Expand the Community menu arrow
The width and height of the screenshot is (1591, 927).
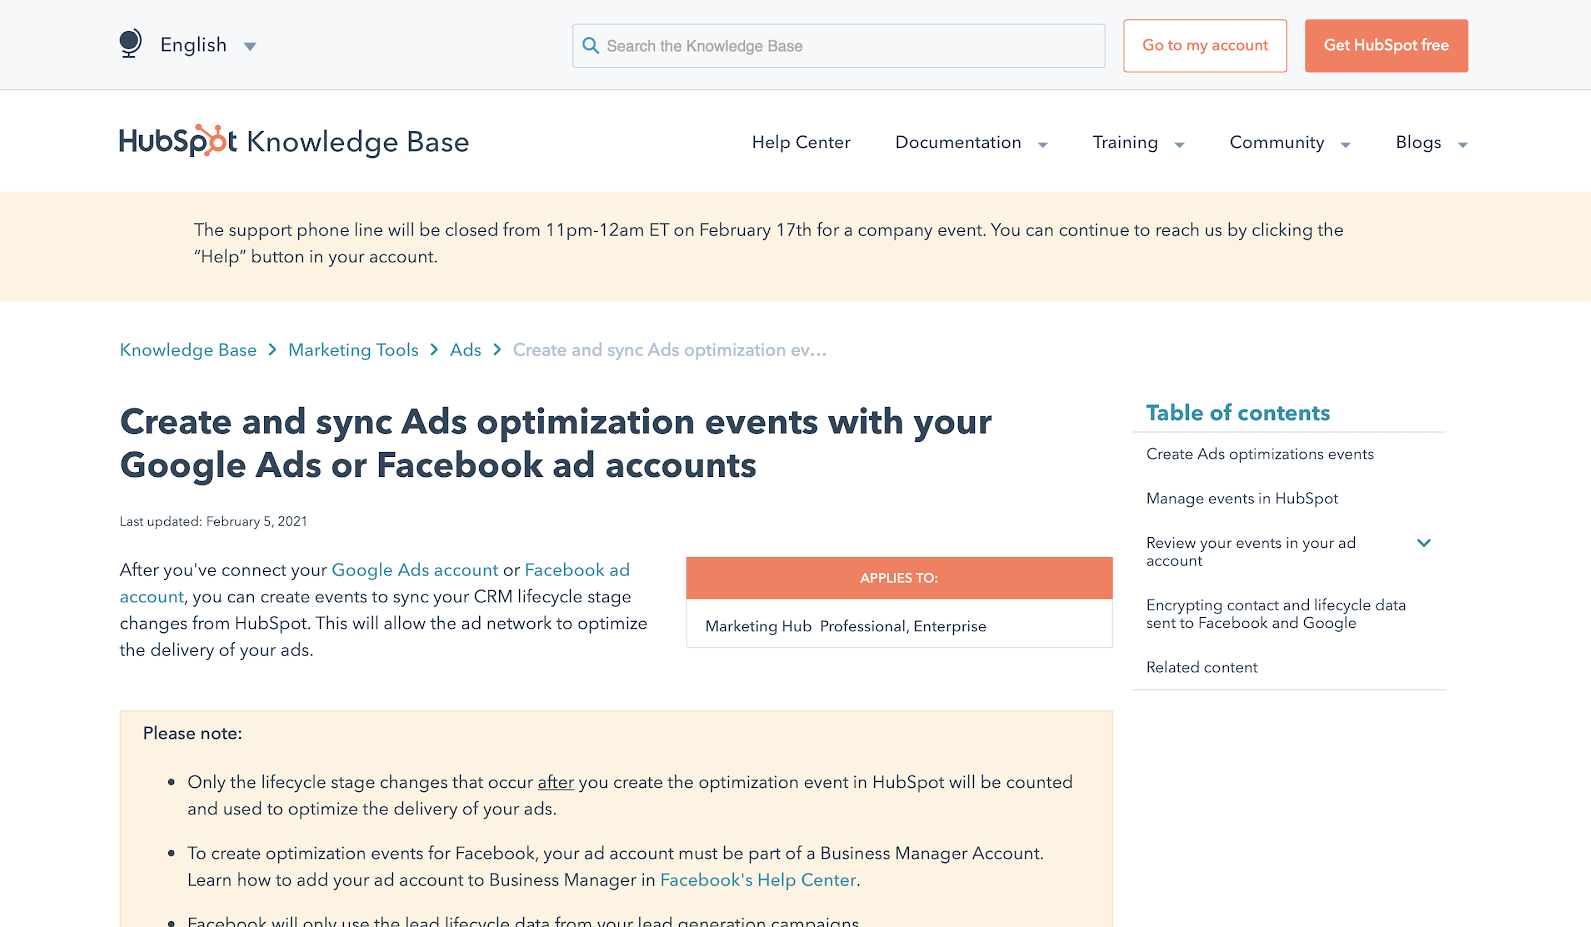pyautogui.click(x=1345, y=145)
